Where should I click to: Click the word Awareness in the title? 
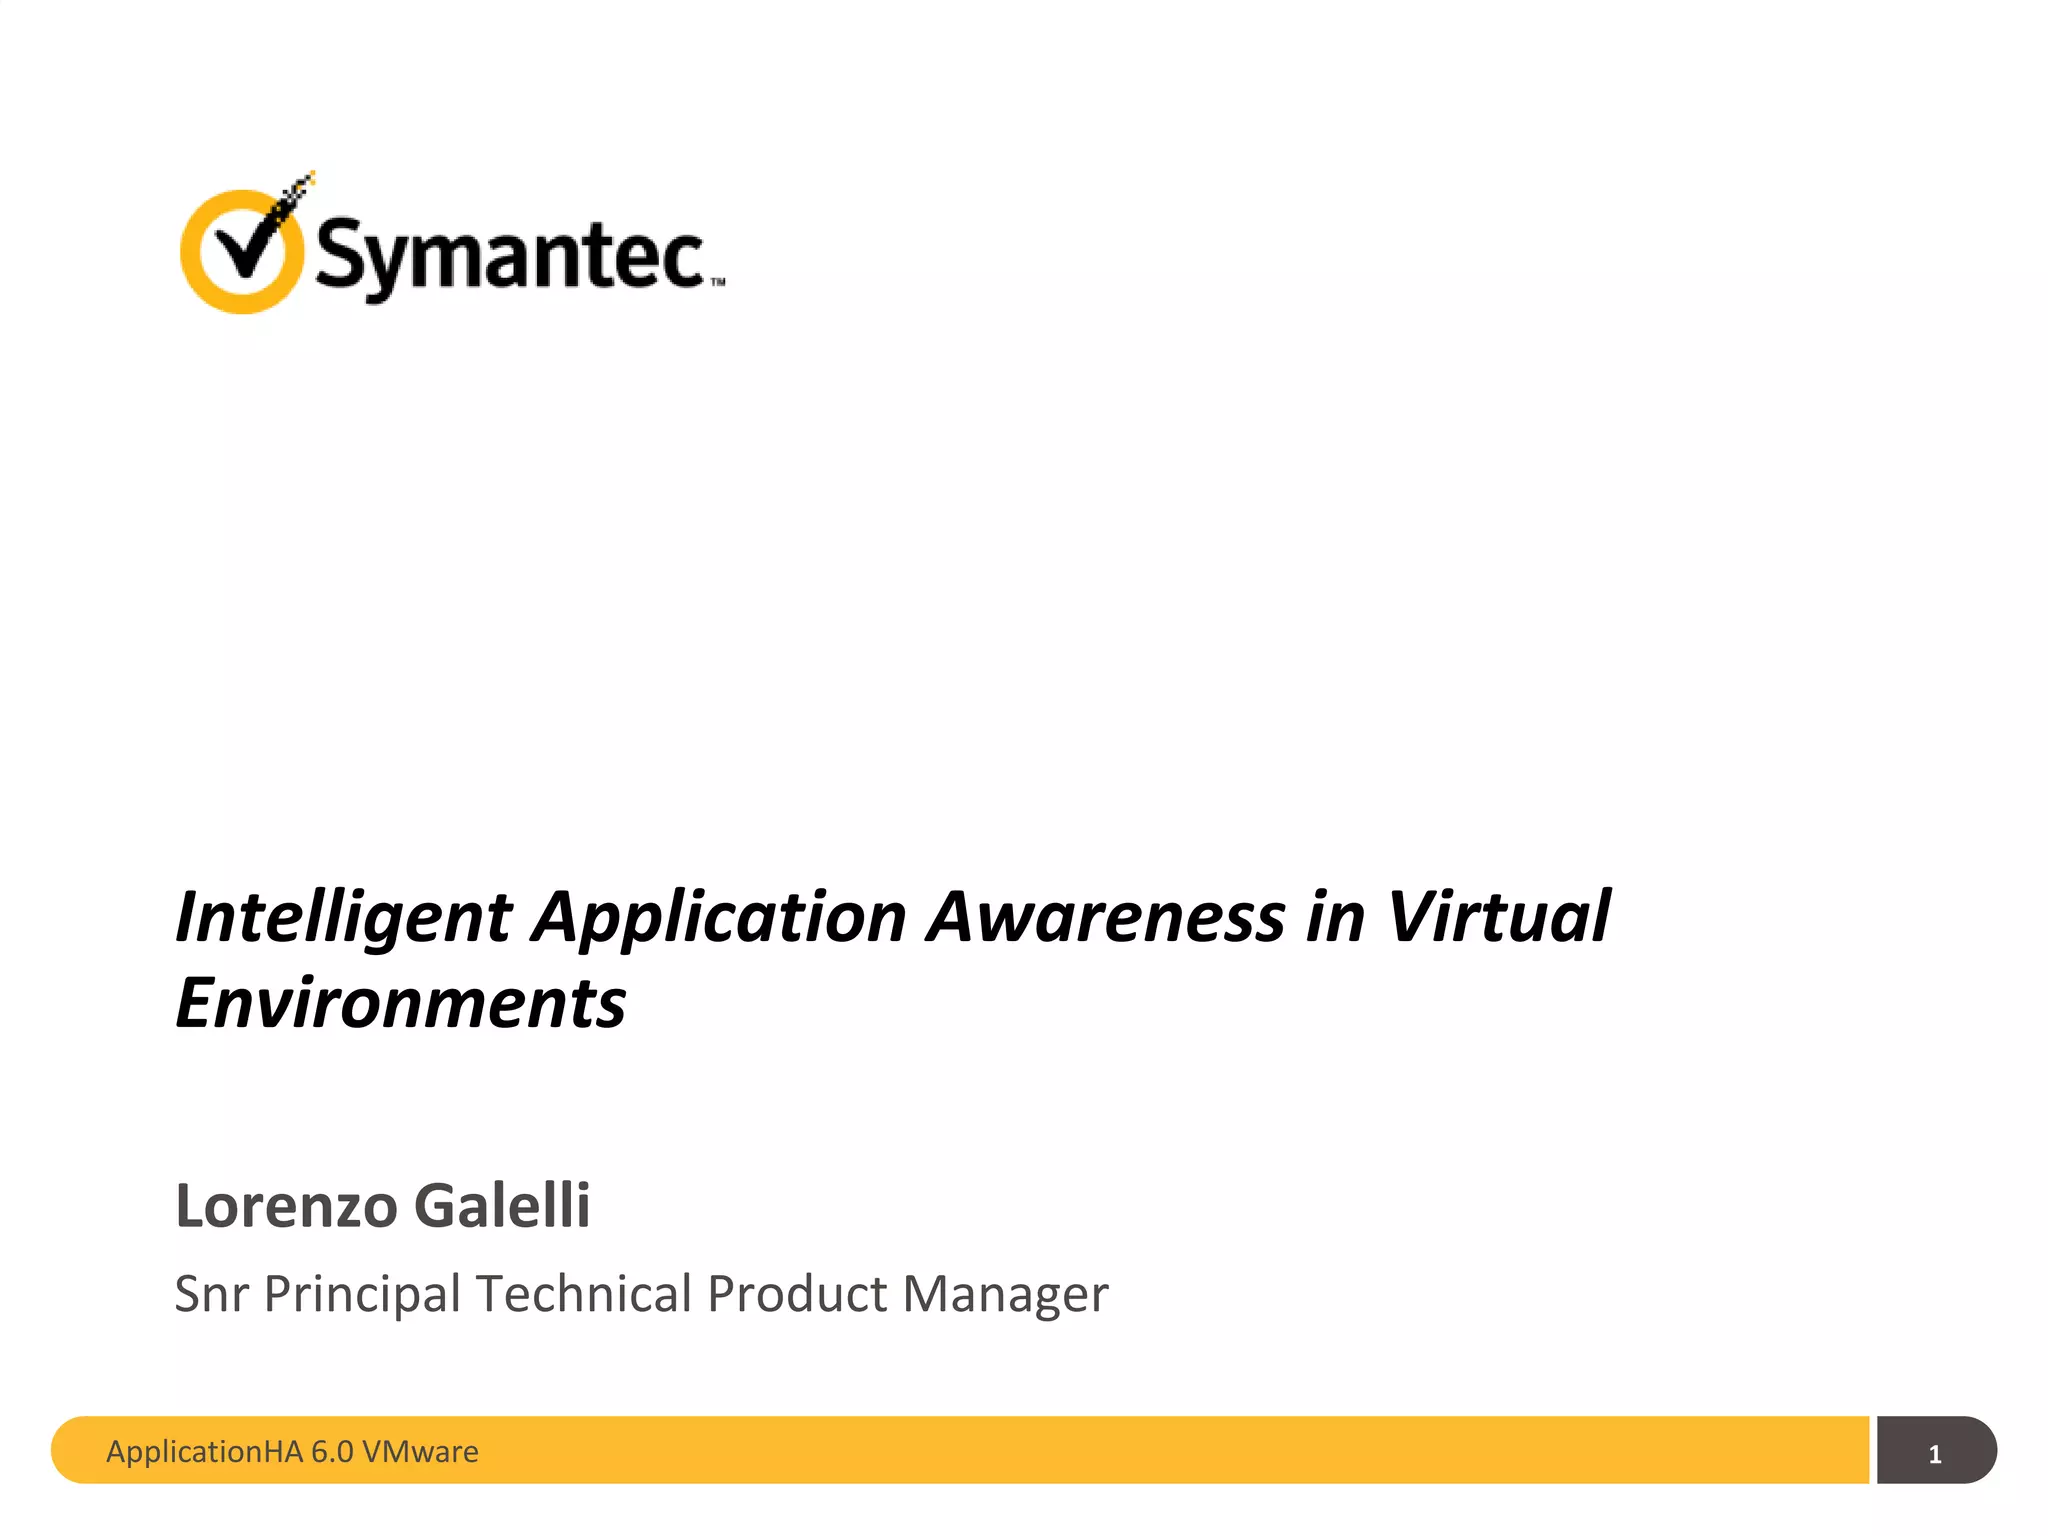tap(1105, 918)
